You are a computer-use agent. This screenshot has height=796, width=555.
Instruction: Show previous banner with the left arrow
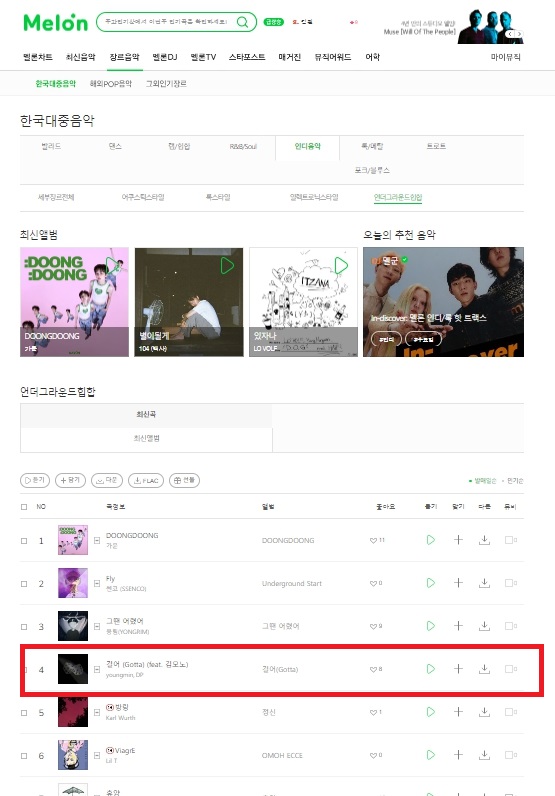click(510, 34)
